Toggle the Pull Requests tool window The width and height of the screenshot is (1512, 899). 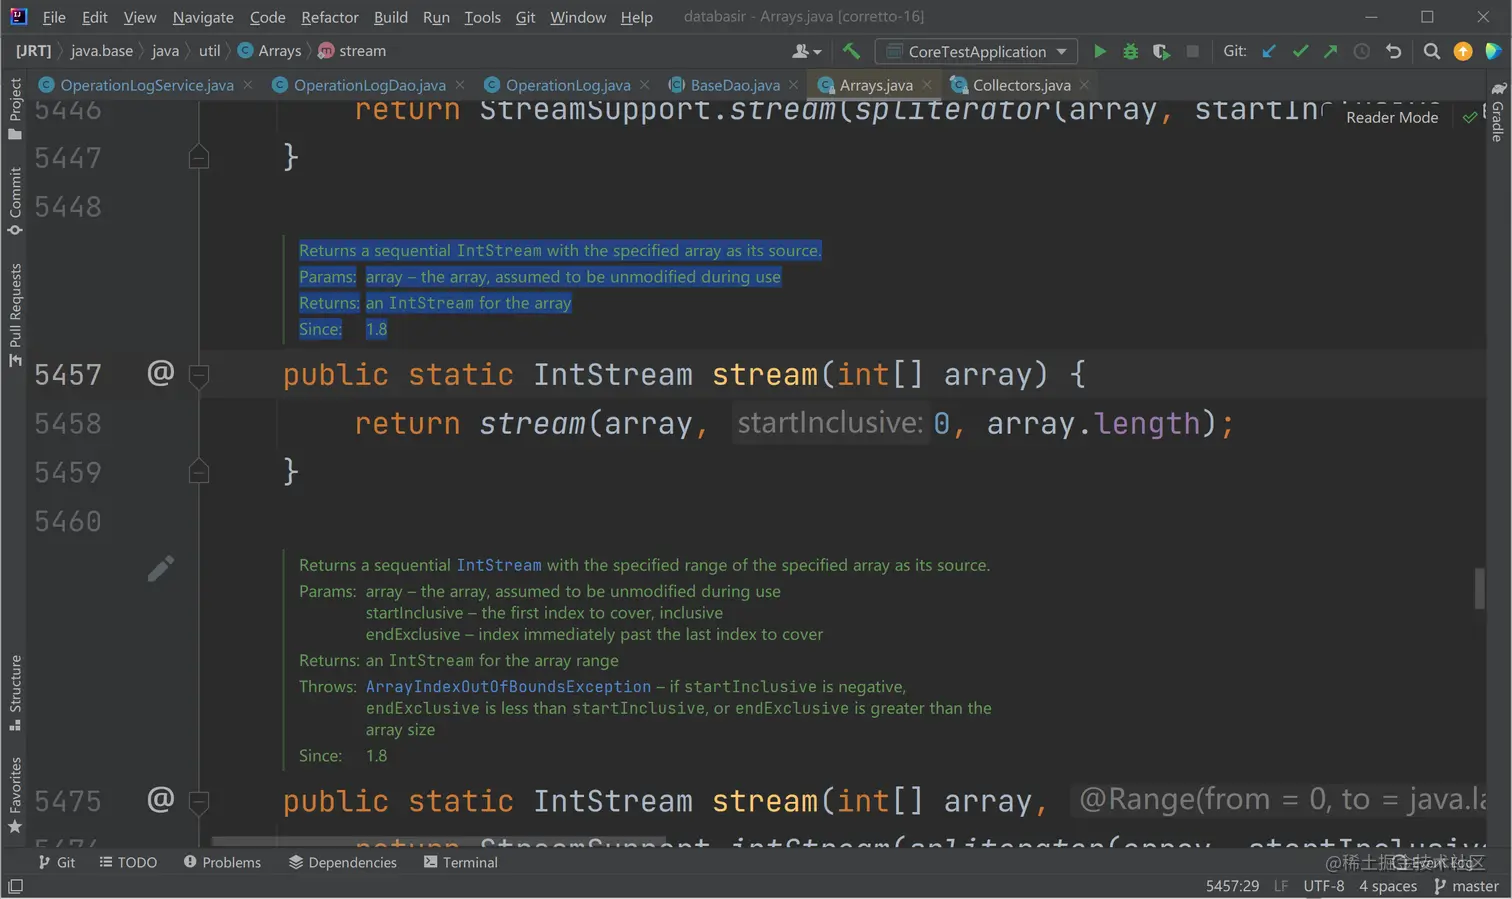(x=15, y=314)
